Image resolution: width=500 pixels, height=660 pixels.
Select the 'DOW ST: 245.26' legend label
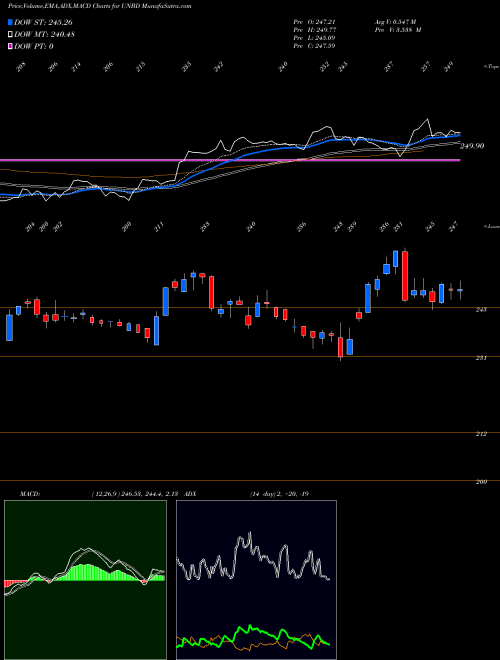[x=43, y=22]
